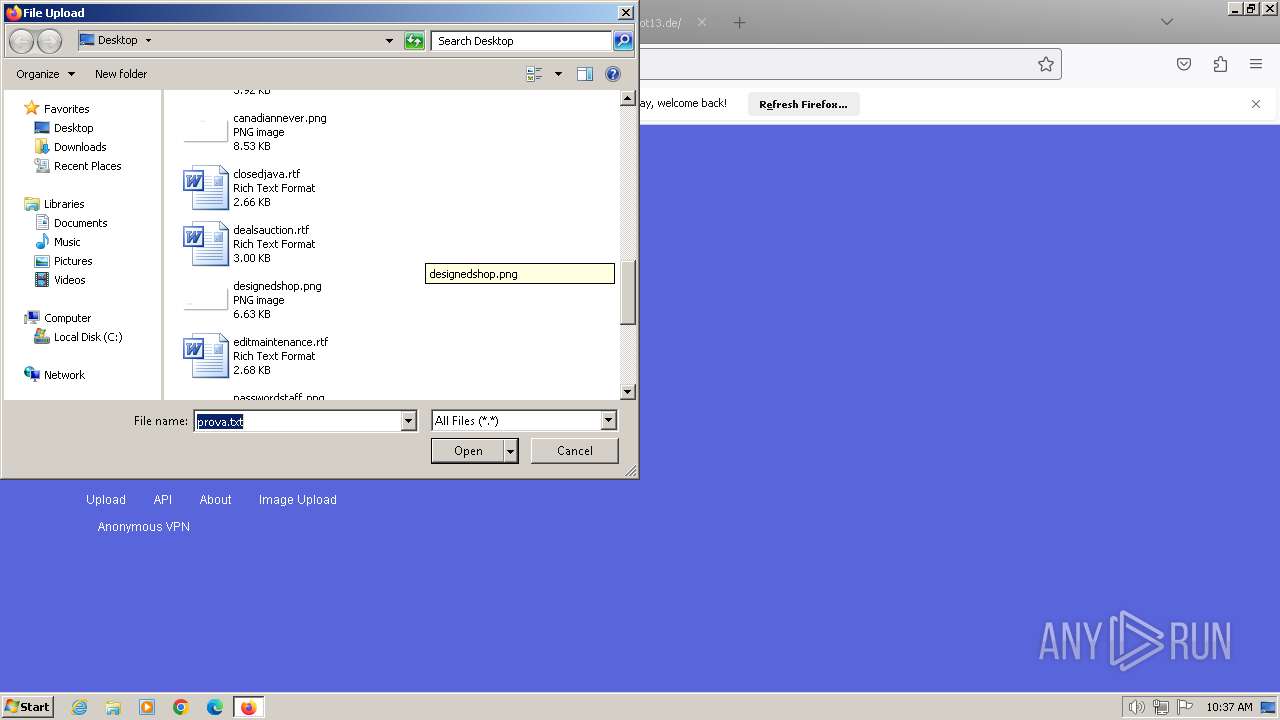Select designedshop.png file name

[x=277, y=286]
